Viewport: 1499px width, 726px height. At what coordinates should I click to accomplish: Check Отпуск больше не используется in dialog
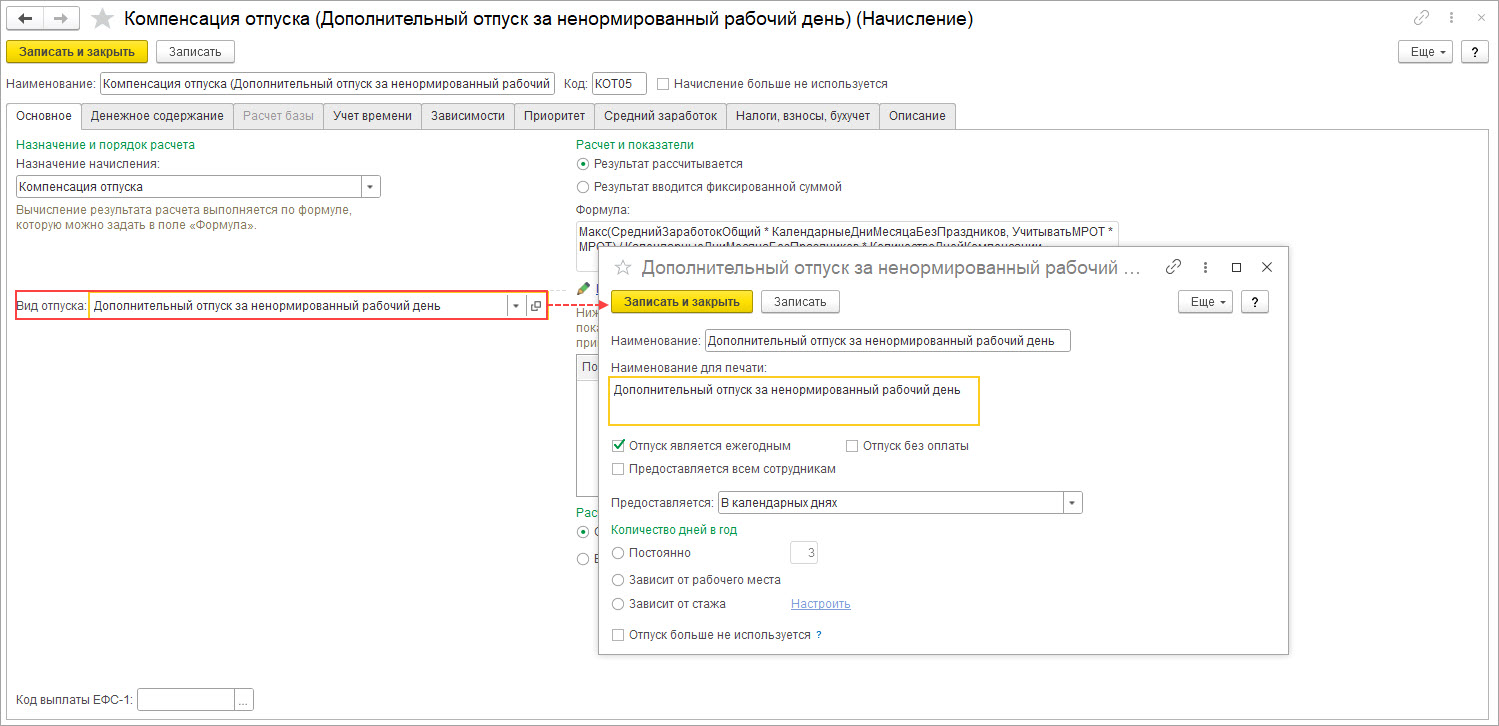pos(618,635)
